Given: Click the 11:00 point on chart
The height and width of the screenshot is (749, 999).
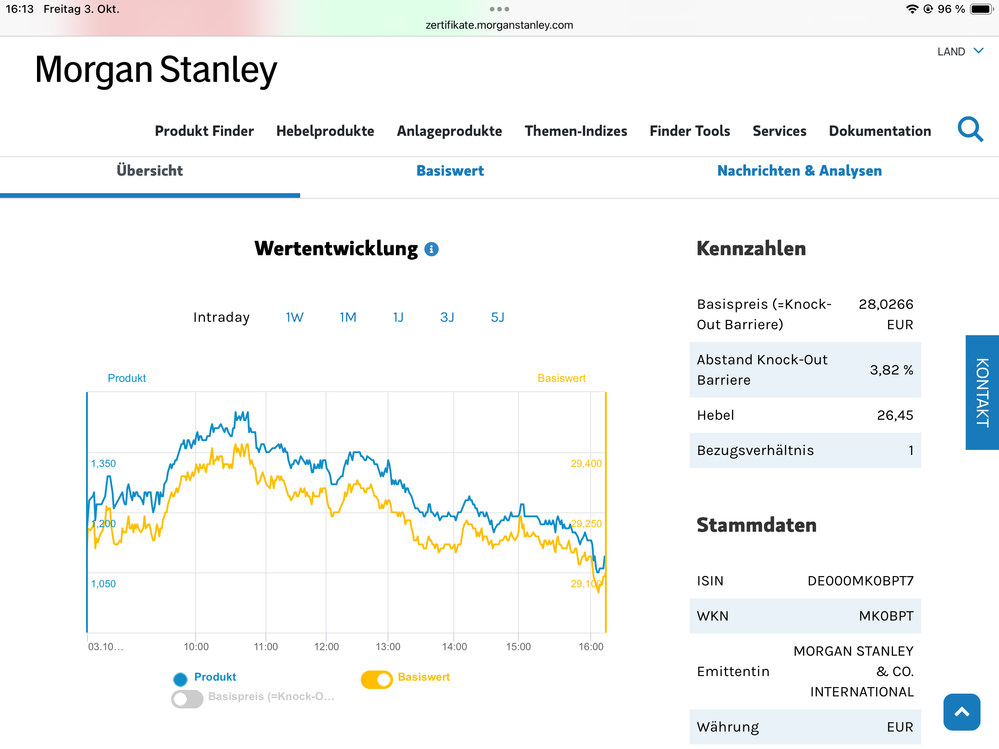Looking at the screenshot, I should coord(266,480).
